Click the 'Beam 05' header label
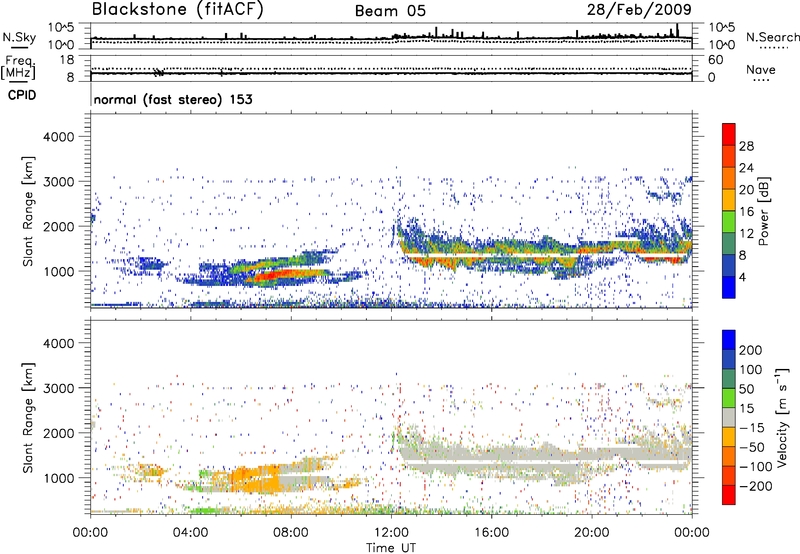Viewport: 800px width, 554px height. [390, 11]
